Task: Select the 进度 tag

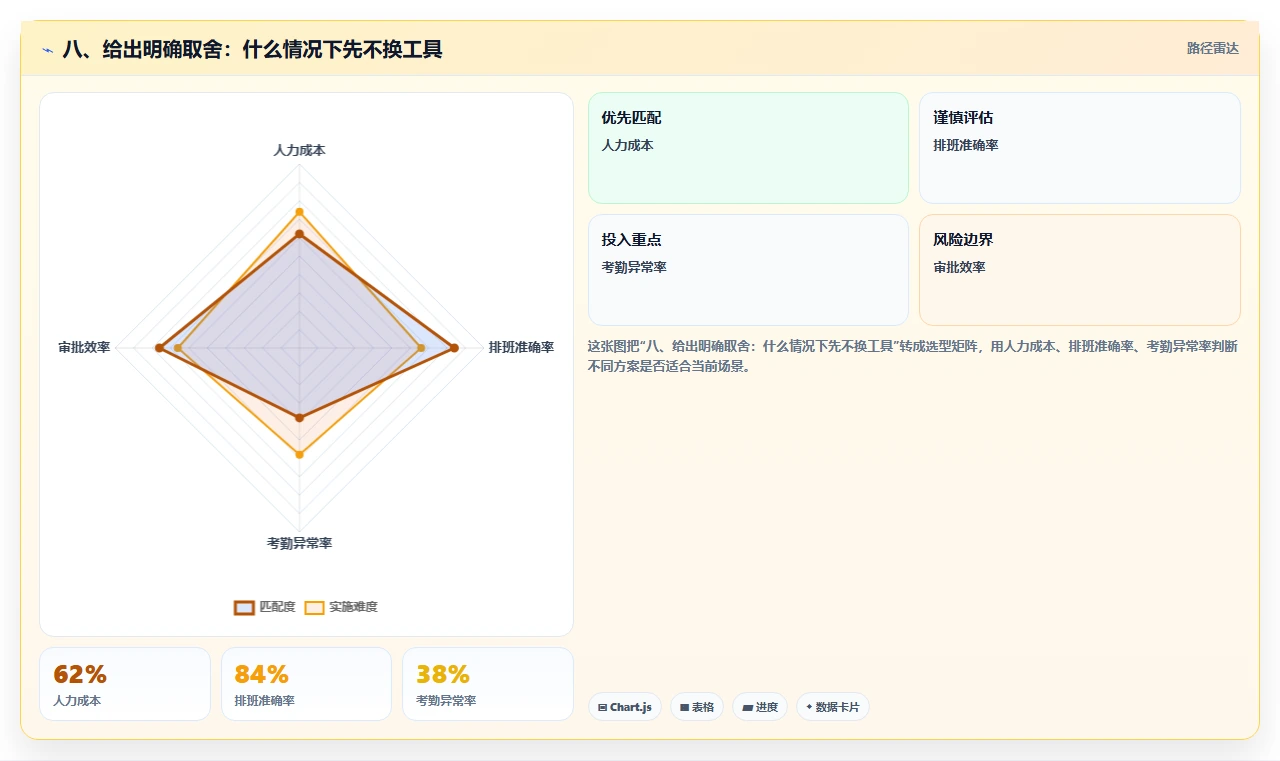Action: (x=760, y=707)
